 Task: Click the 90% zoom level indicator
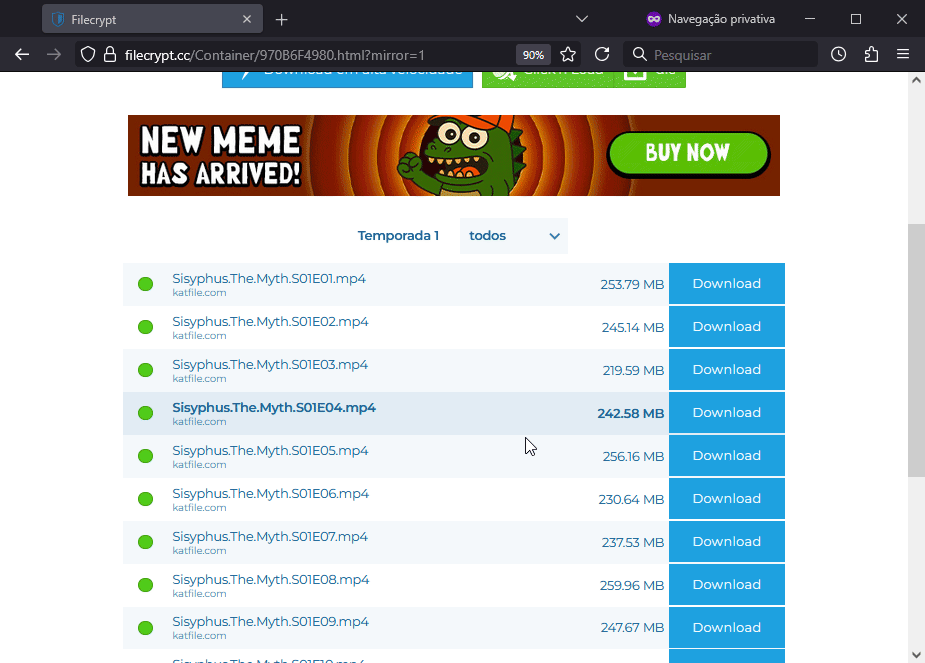533,55
